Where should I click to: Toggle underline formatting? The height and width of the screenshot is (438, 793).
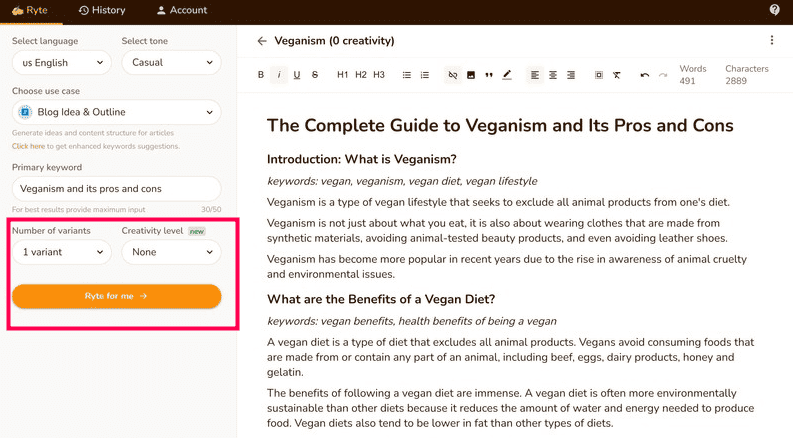click(x=297, y=75)
